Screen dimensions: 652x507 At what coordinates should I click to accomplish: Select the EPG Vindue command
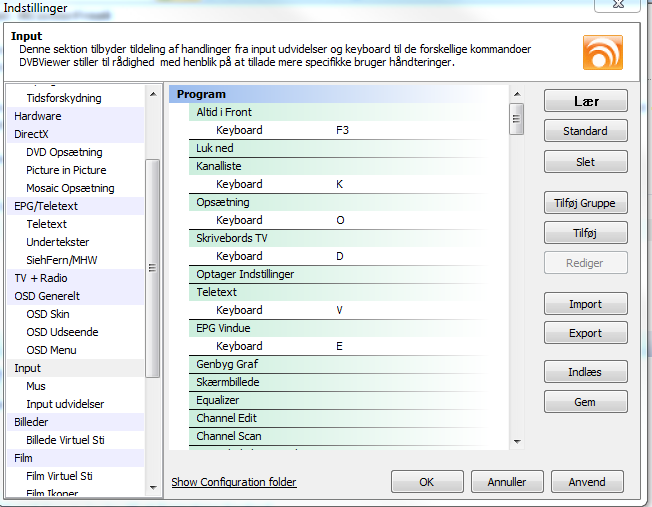tap(348, 328)
